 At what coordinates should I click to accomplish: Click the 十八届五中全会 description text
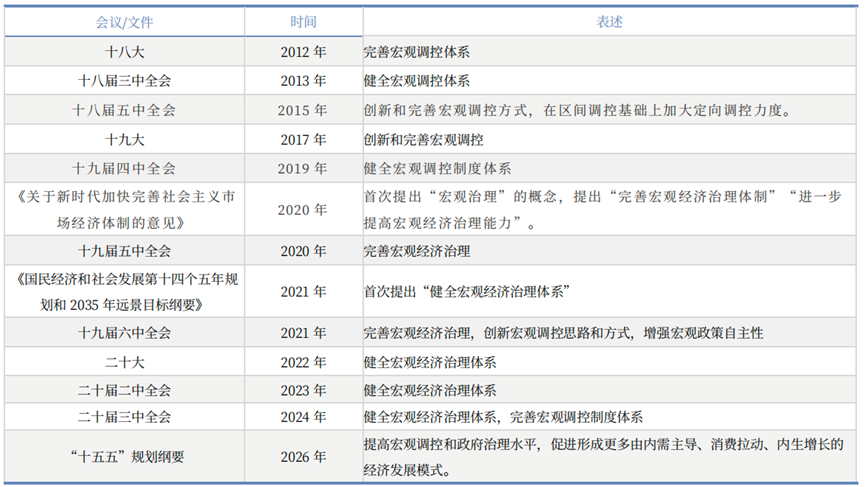click(578, 110)
